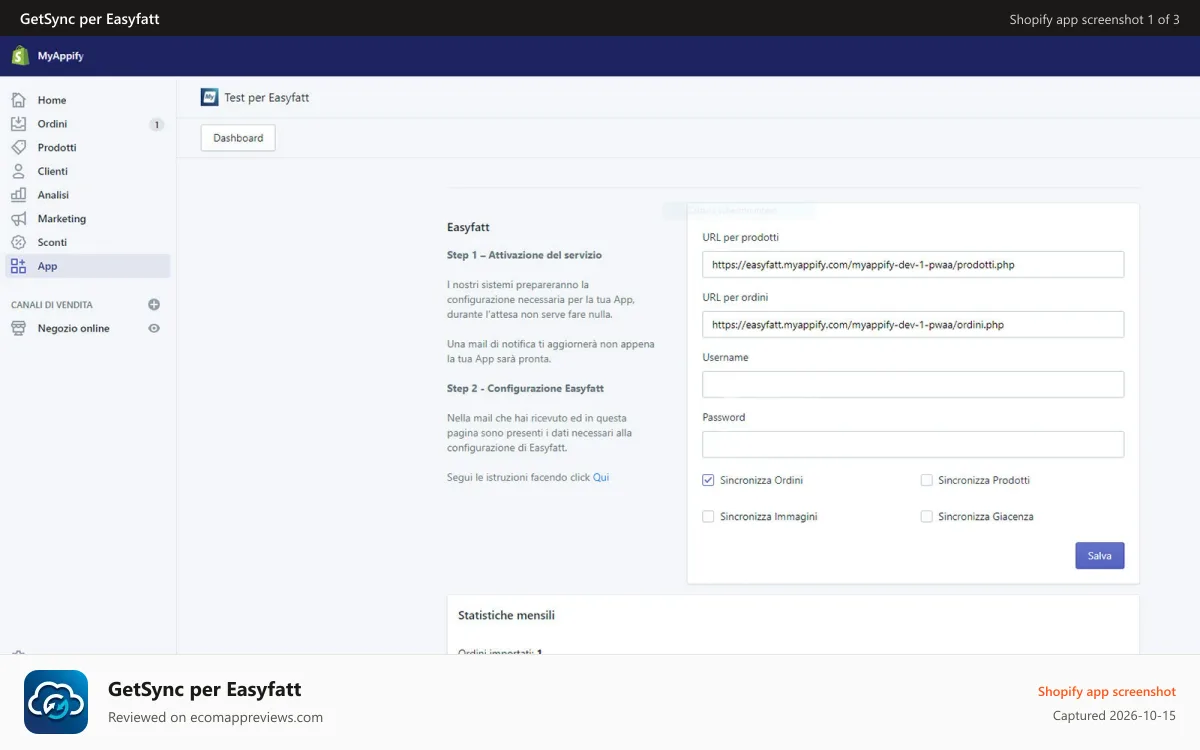This screenshot has width=1200, height=750.
Task: Click the GetSync cloud logo at bottom
Action: (56, 702)
